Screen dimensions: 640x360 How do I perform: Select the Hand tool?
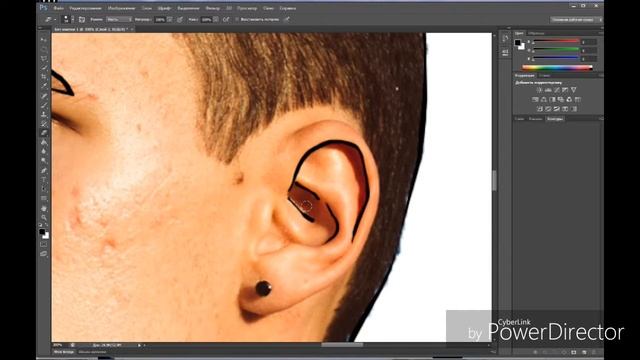pos(44,209)
